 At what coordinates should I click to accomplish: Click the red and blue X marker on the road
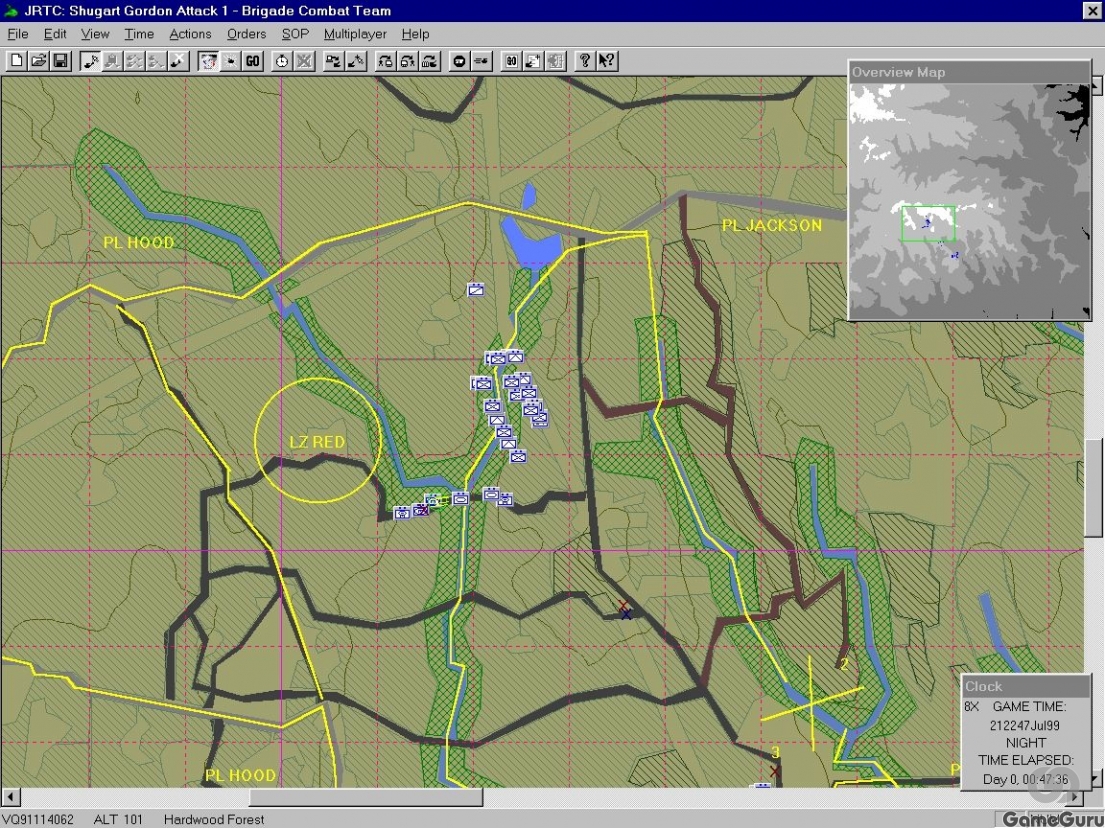(x=624, y=610)
